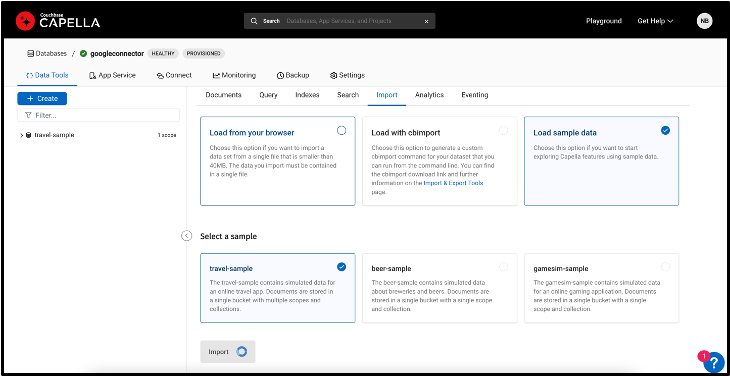Click the search field for databases
Image resolution: width=730 pixels, height=376 pixels.
[x=339, y=21]
